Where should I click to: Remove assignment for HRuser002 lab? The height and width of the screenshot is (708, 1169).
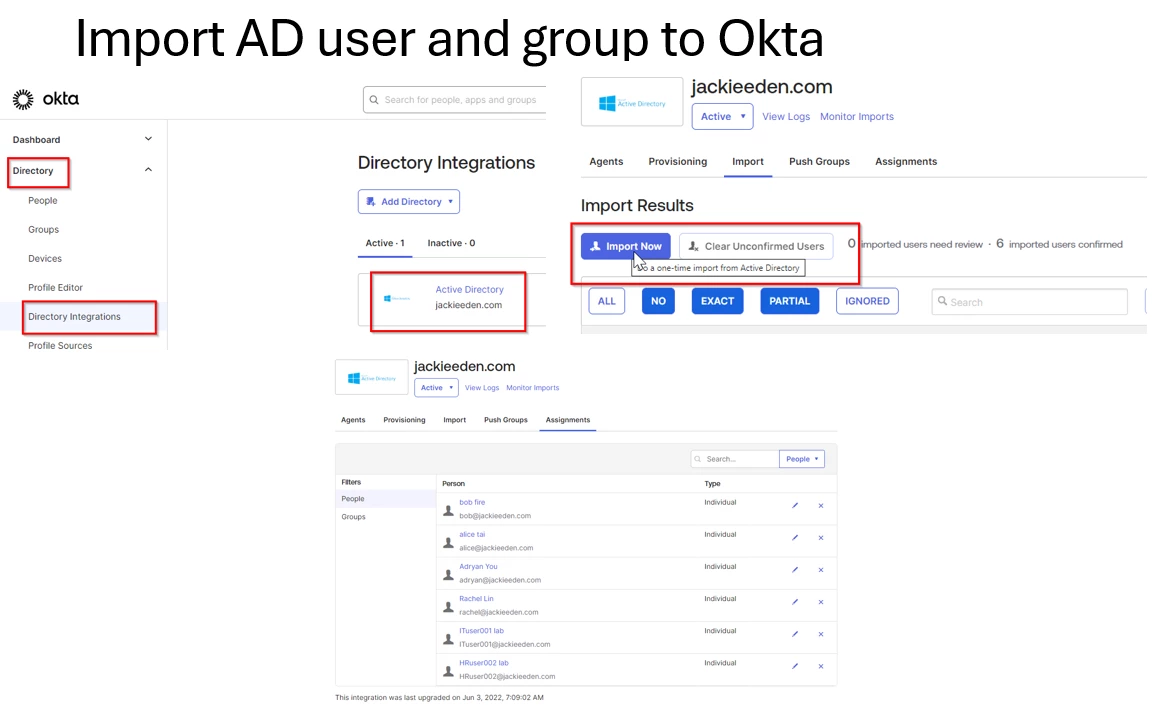click(821, 666)
